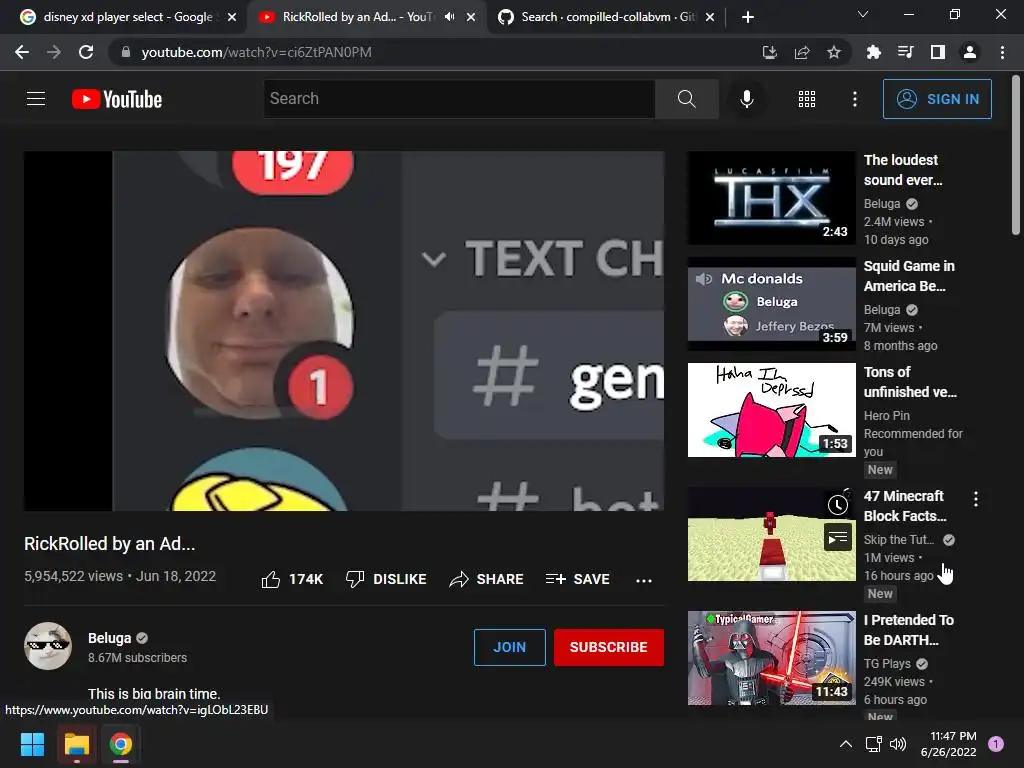This screenshot has height=768, width=1024.
Task: Click the Mc donalds Discord thumbnail
Action: click(x=771, y=304)
